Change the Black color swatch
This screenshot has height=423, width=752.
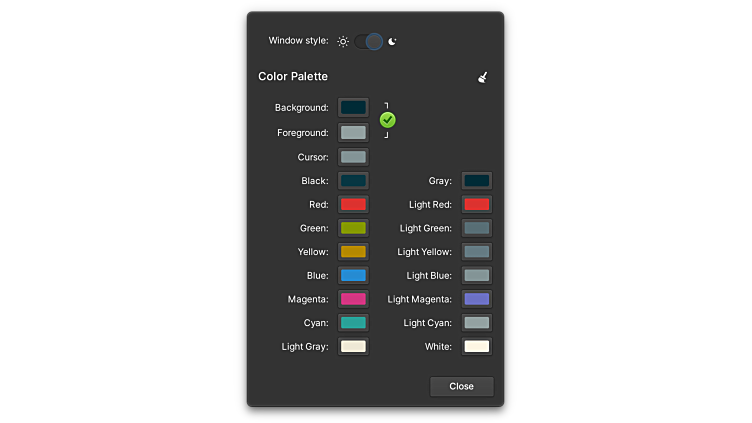coord(353,181)
